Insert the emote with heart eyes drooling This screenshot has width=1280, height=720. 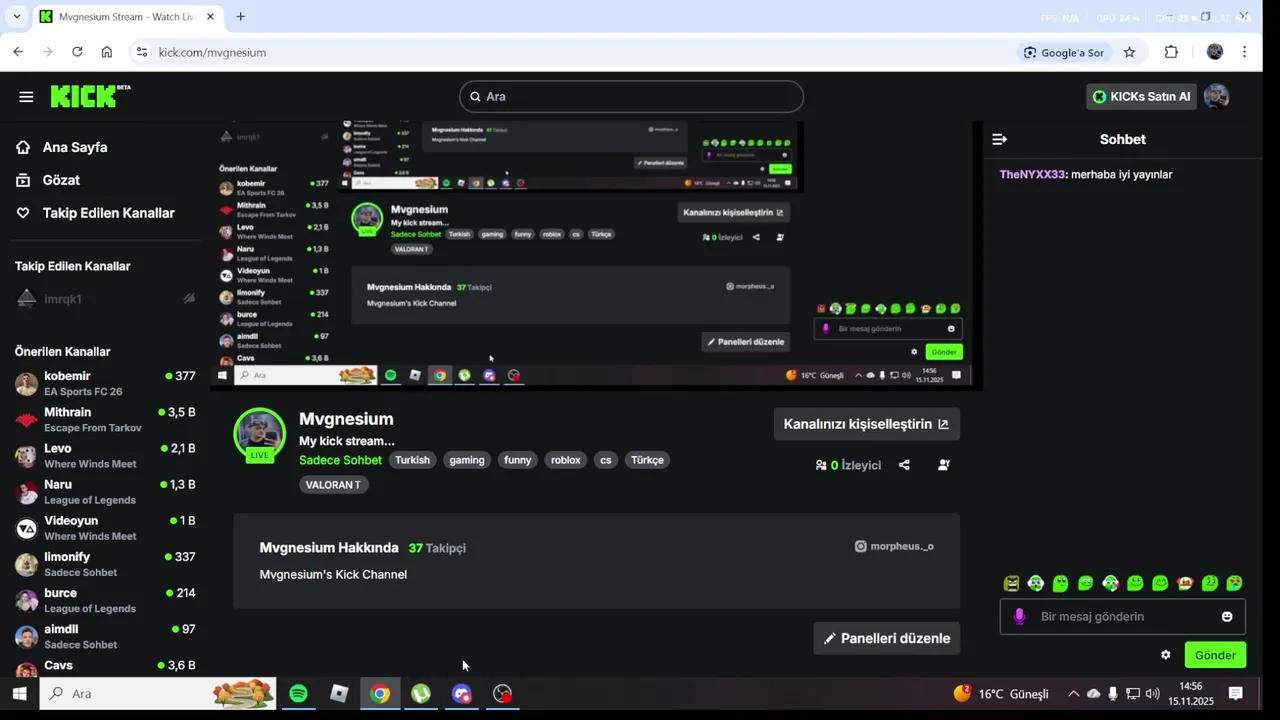tap(1235, 583)
